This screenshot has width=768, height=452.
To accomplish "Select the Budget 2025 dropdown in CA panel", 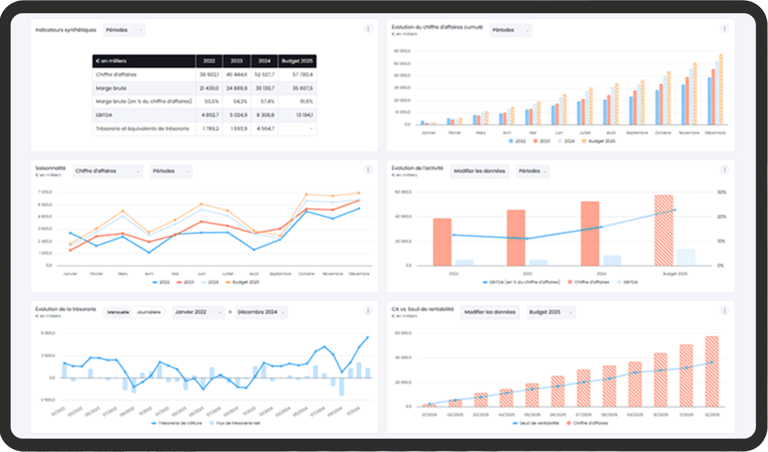I will (551, 312).
